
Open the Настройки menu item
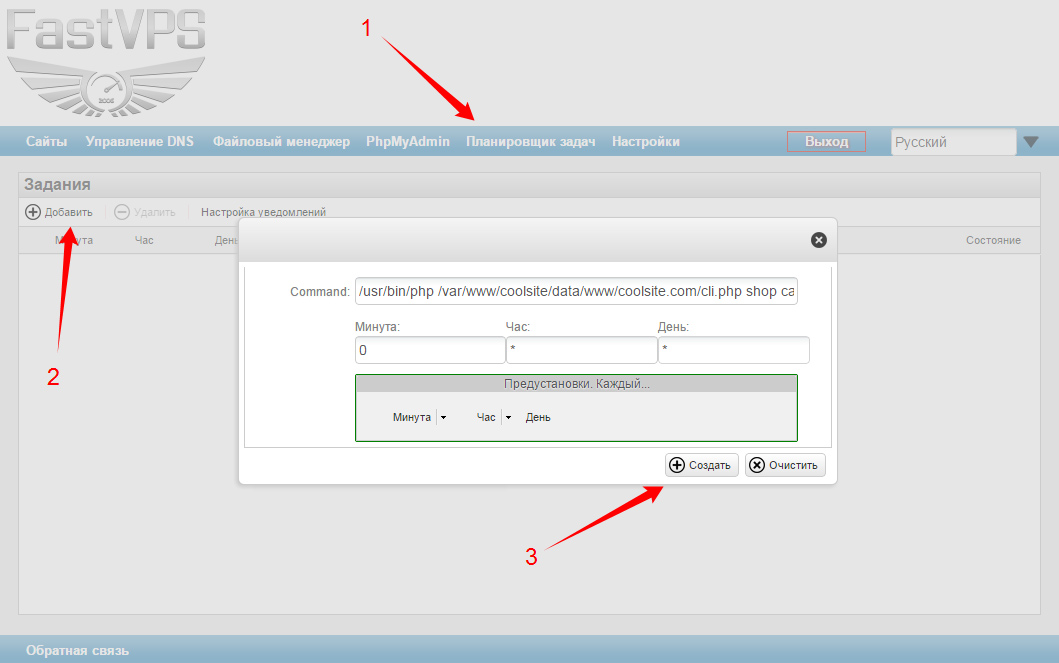click(x=646, y=142)
